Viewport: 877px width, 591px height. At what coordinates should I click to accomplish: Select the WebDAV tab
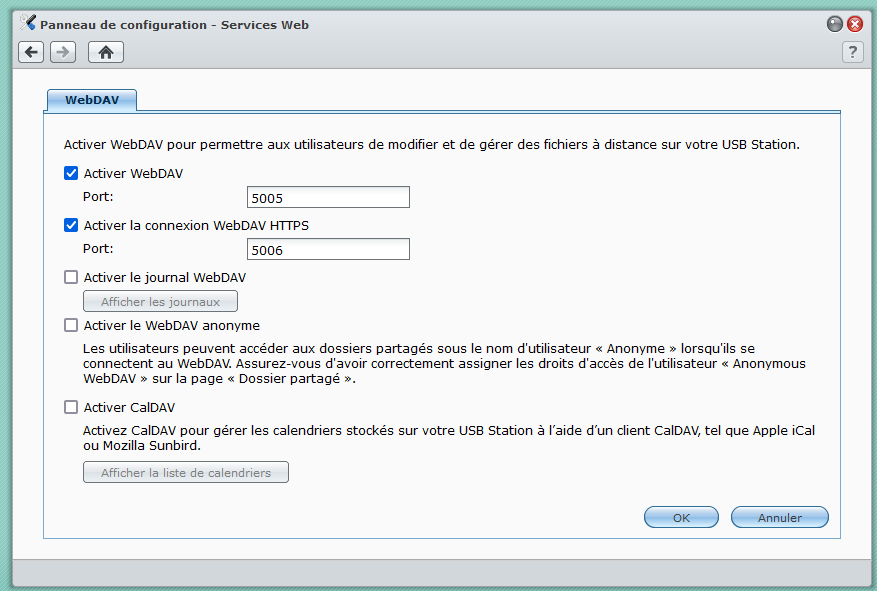[x=91, y=100]
